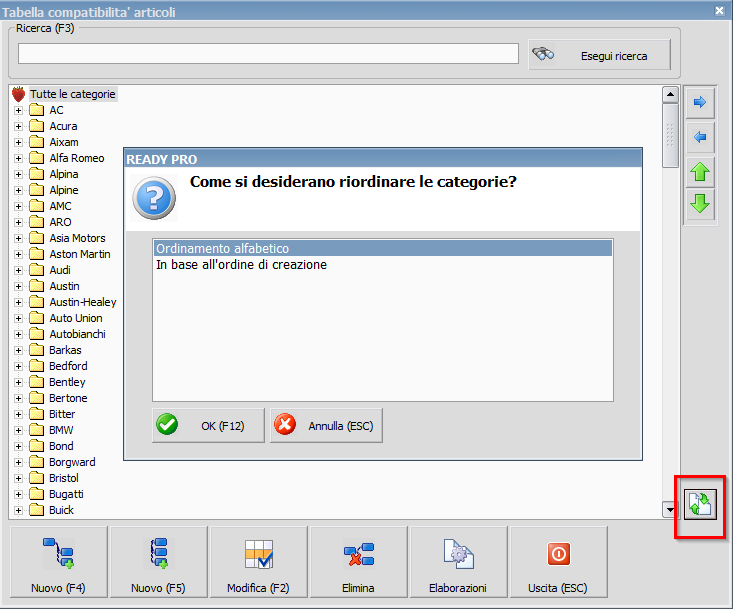Select the 'Borgward' tree item

(72, 462)
